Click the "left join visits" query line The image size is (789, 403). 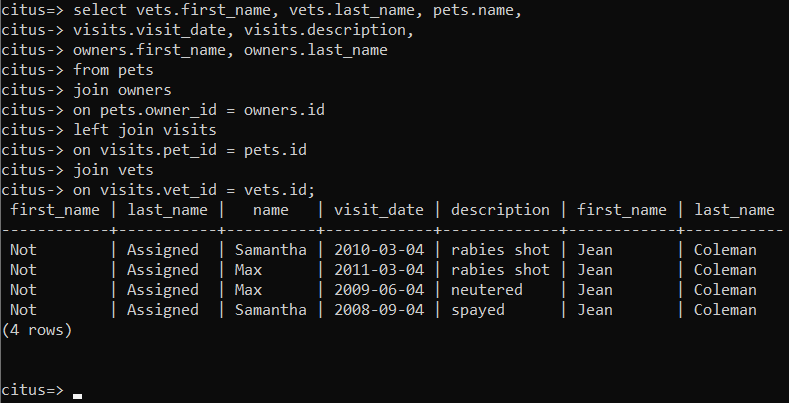pyautogui.click(x=145, y=130)
